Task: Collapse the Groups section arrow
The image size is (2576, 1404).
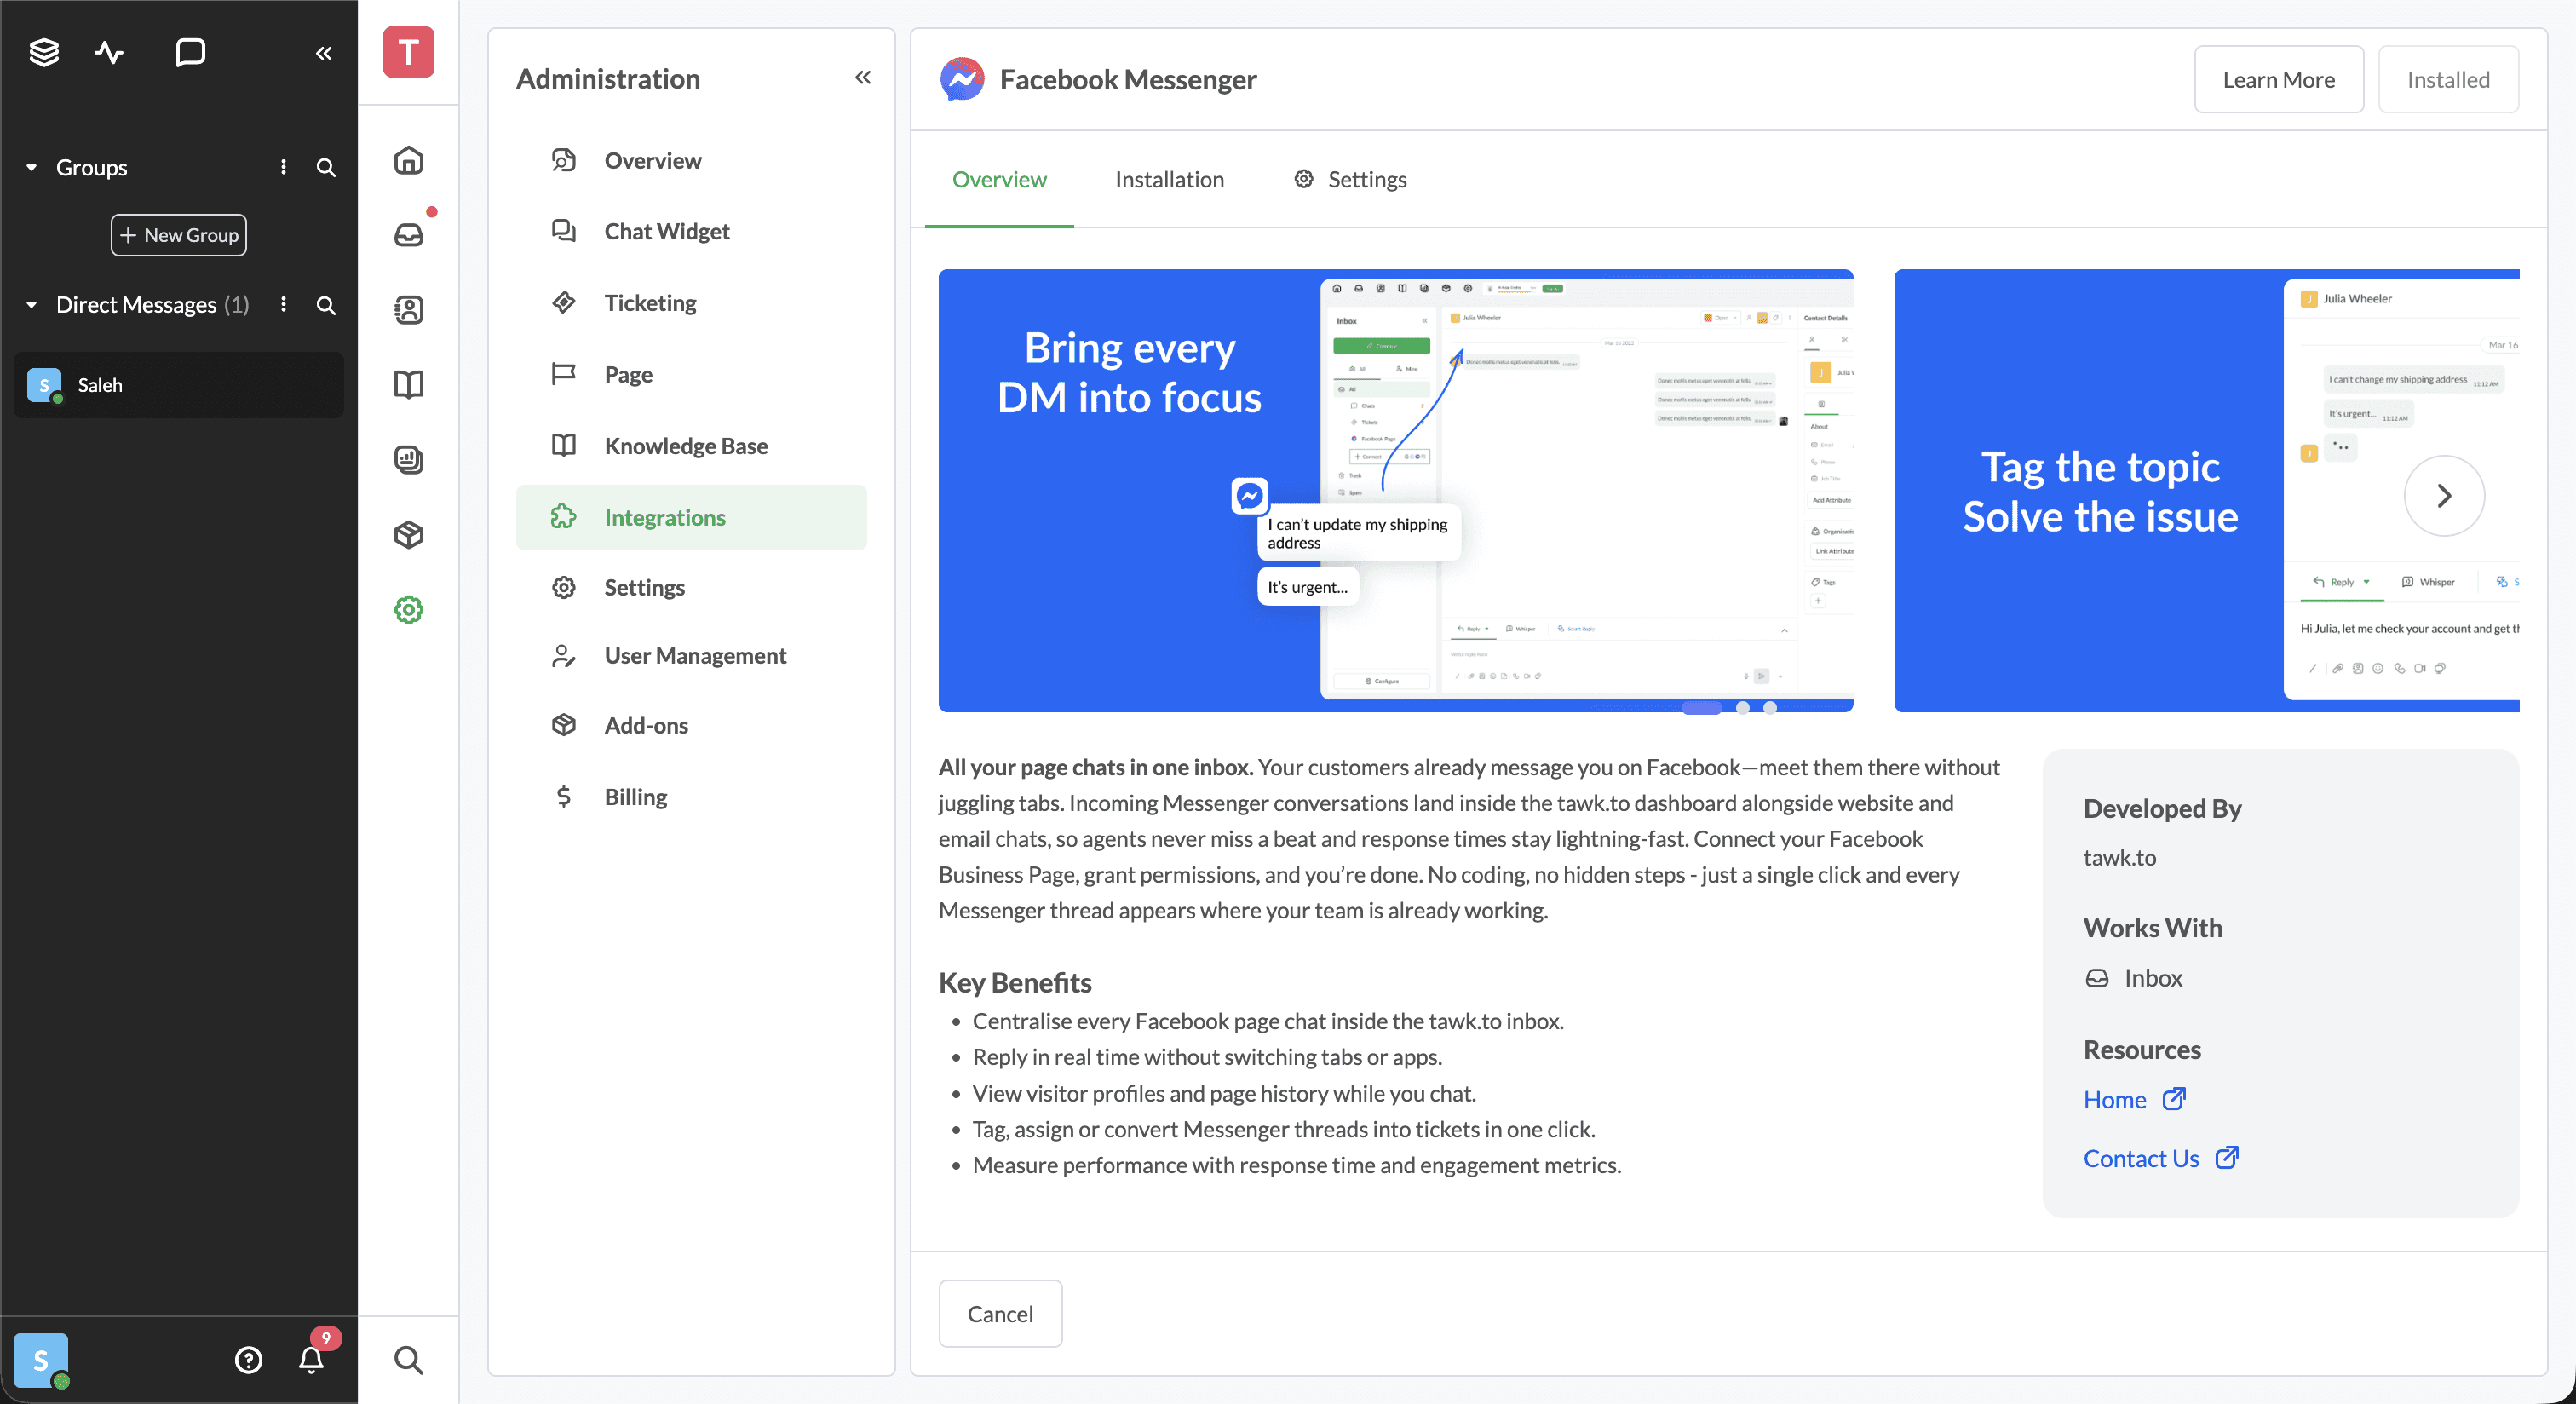Action: 31,167
